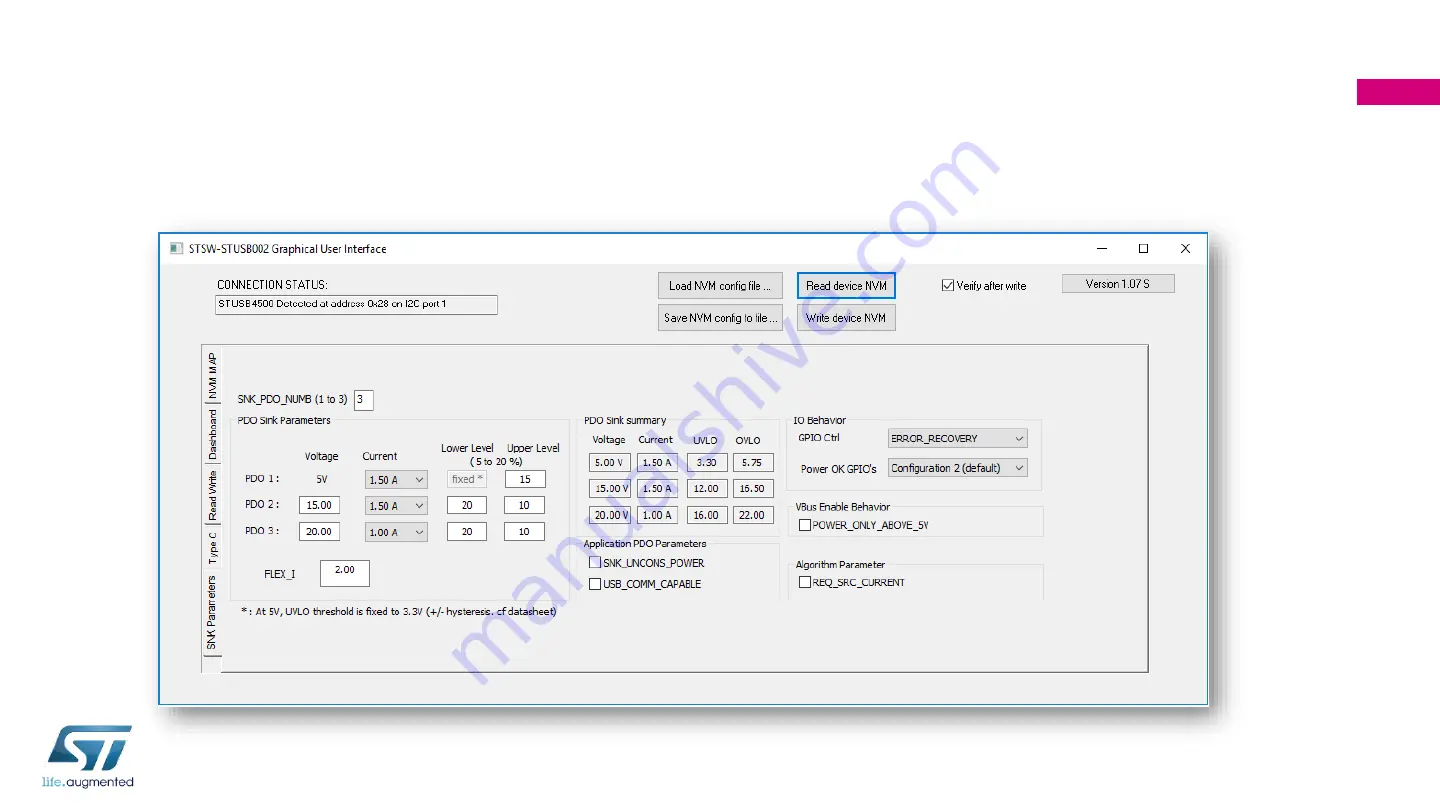Click the application window title bar icon
The image size is (1440, 810).
pos(176,249)
